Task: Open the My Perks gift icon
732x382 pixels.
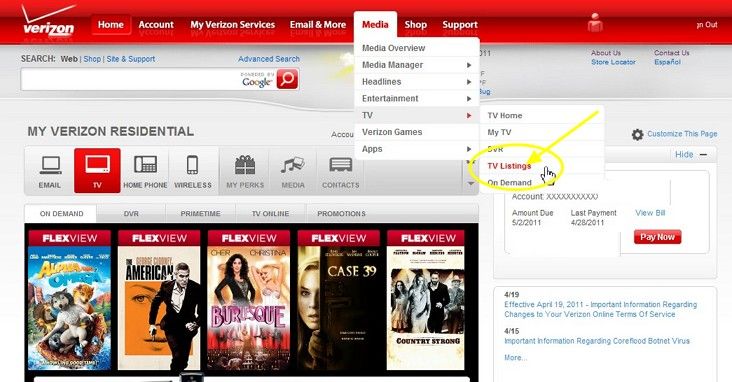Action: (x=245, y=171)
